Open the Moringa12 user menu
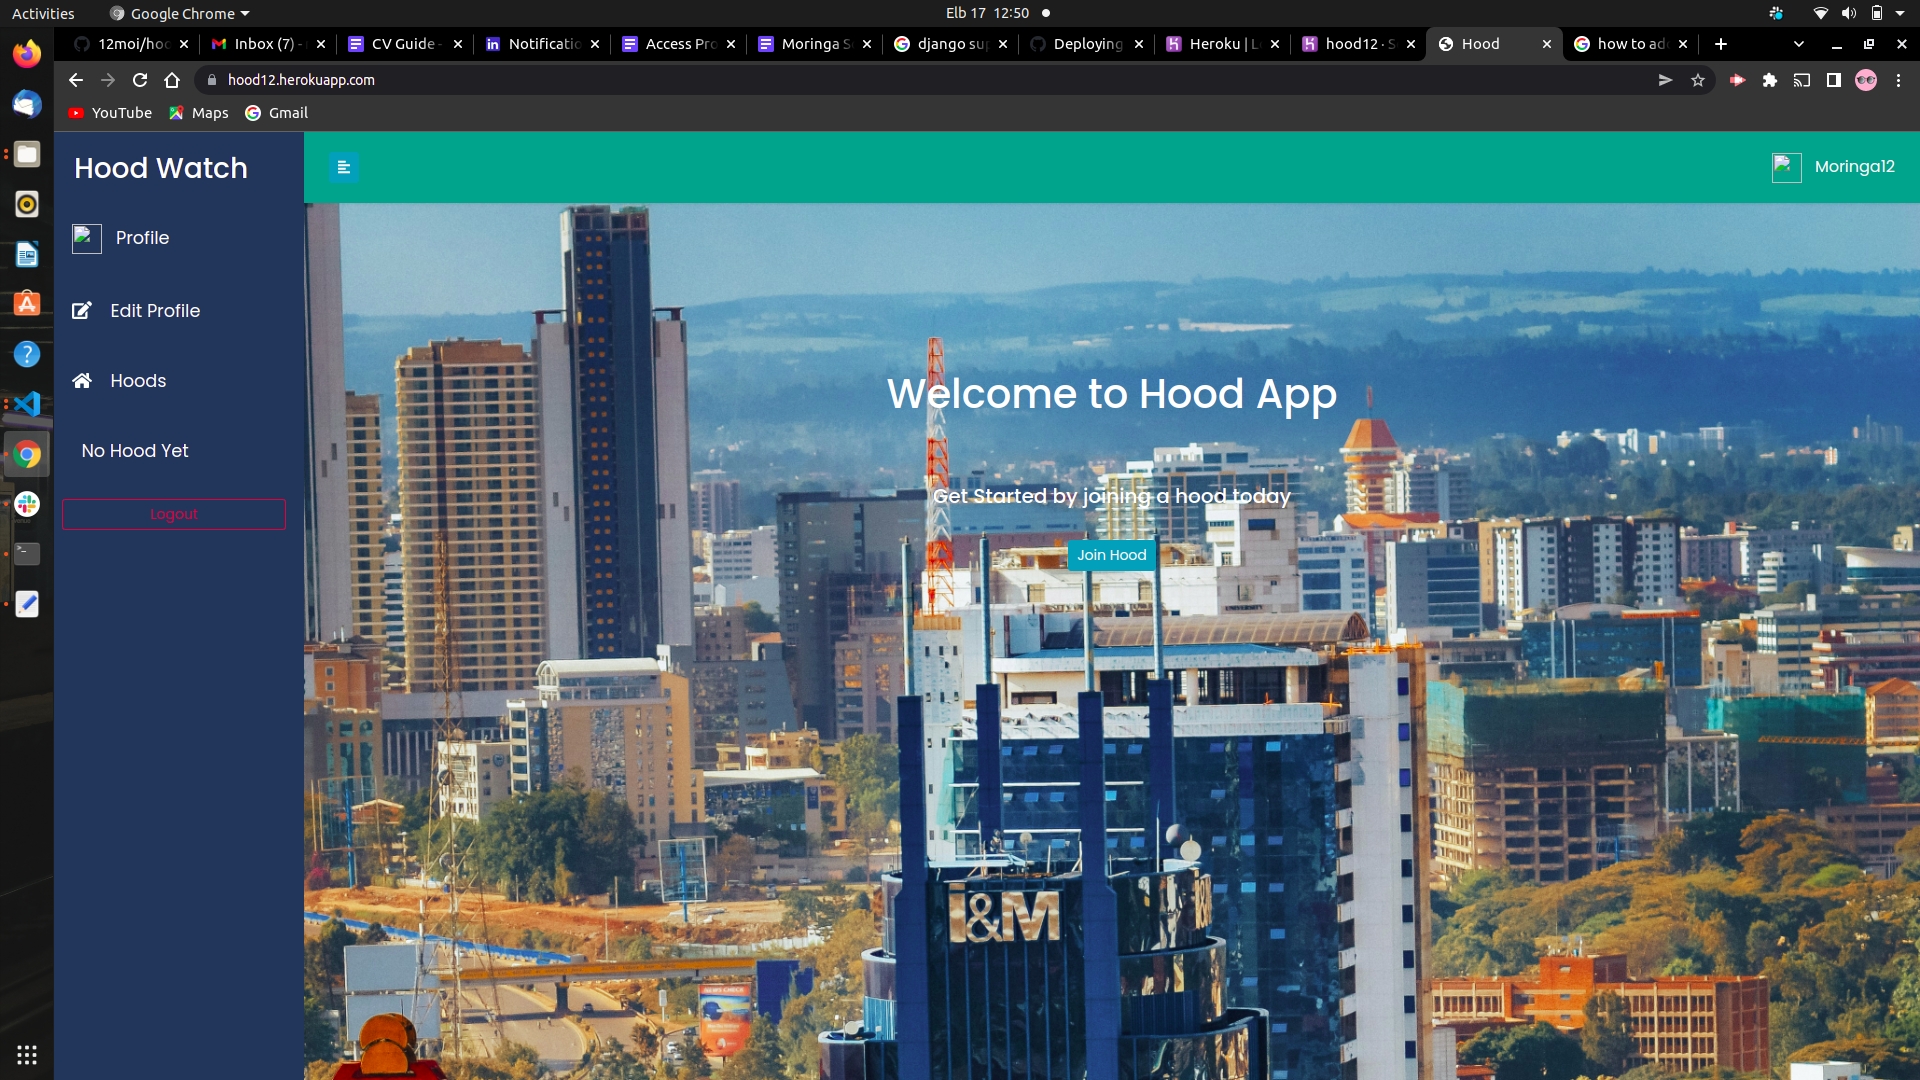This screenshot has height=1080, width=1920. [1854, 167]
